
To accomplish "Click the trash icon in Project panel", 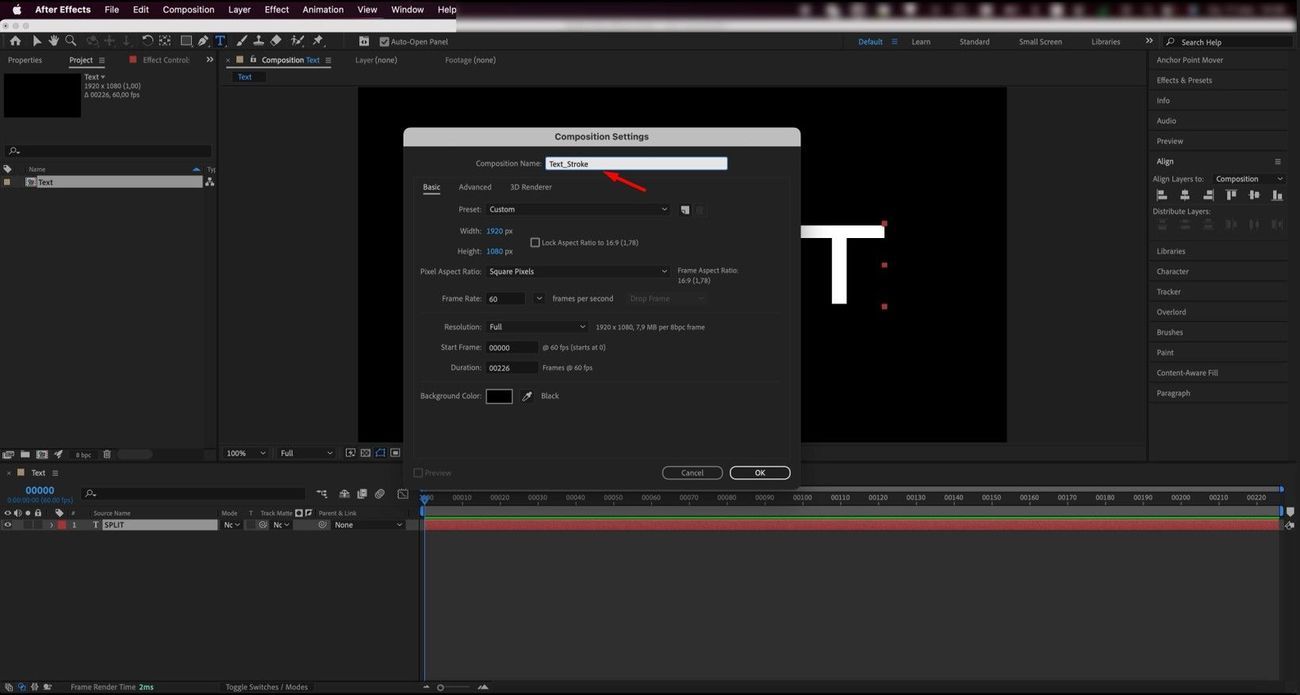I will [x=107, y=454].
